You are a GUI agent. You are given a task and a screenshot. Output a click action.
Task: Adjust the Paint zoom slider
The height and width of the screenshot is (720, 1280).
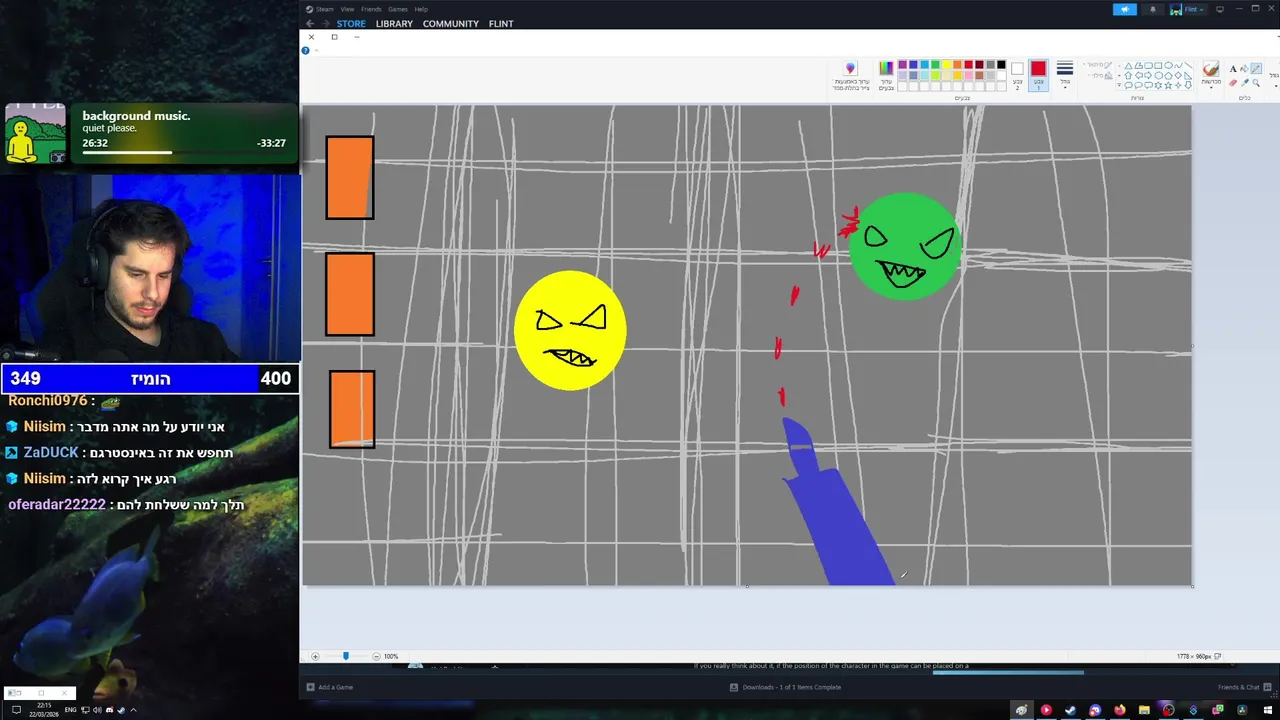pyautogui.click(x=346, y=656)
